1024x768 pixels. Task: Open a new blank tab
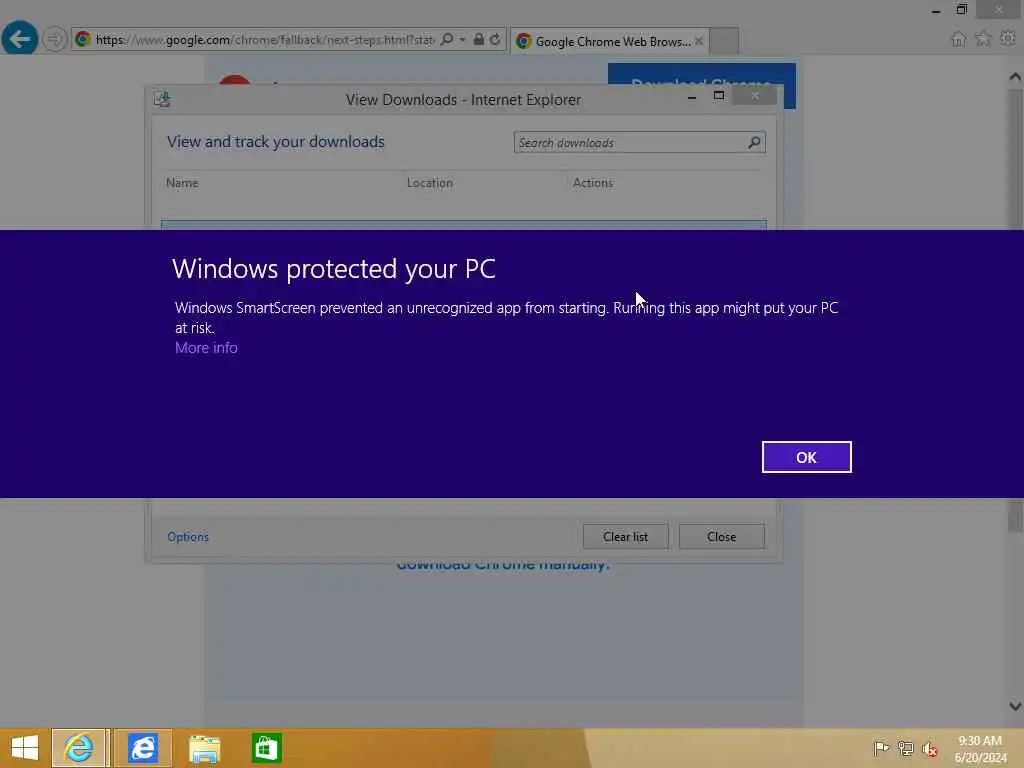click(724, 41)
